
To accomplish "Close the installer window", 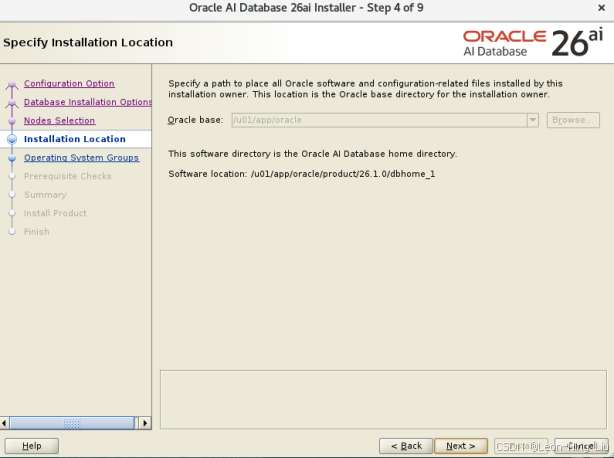I will [x=601, y=8].
